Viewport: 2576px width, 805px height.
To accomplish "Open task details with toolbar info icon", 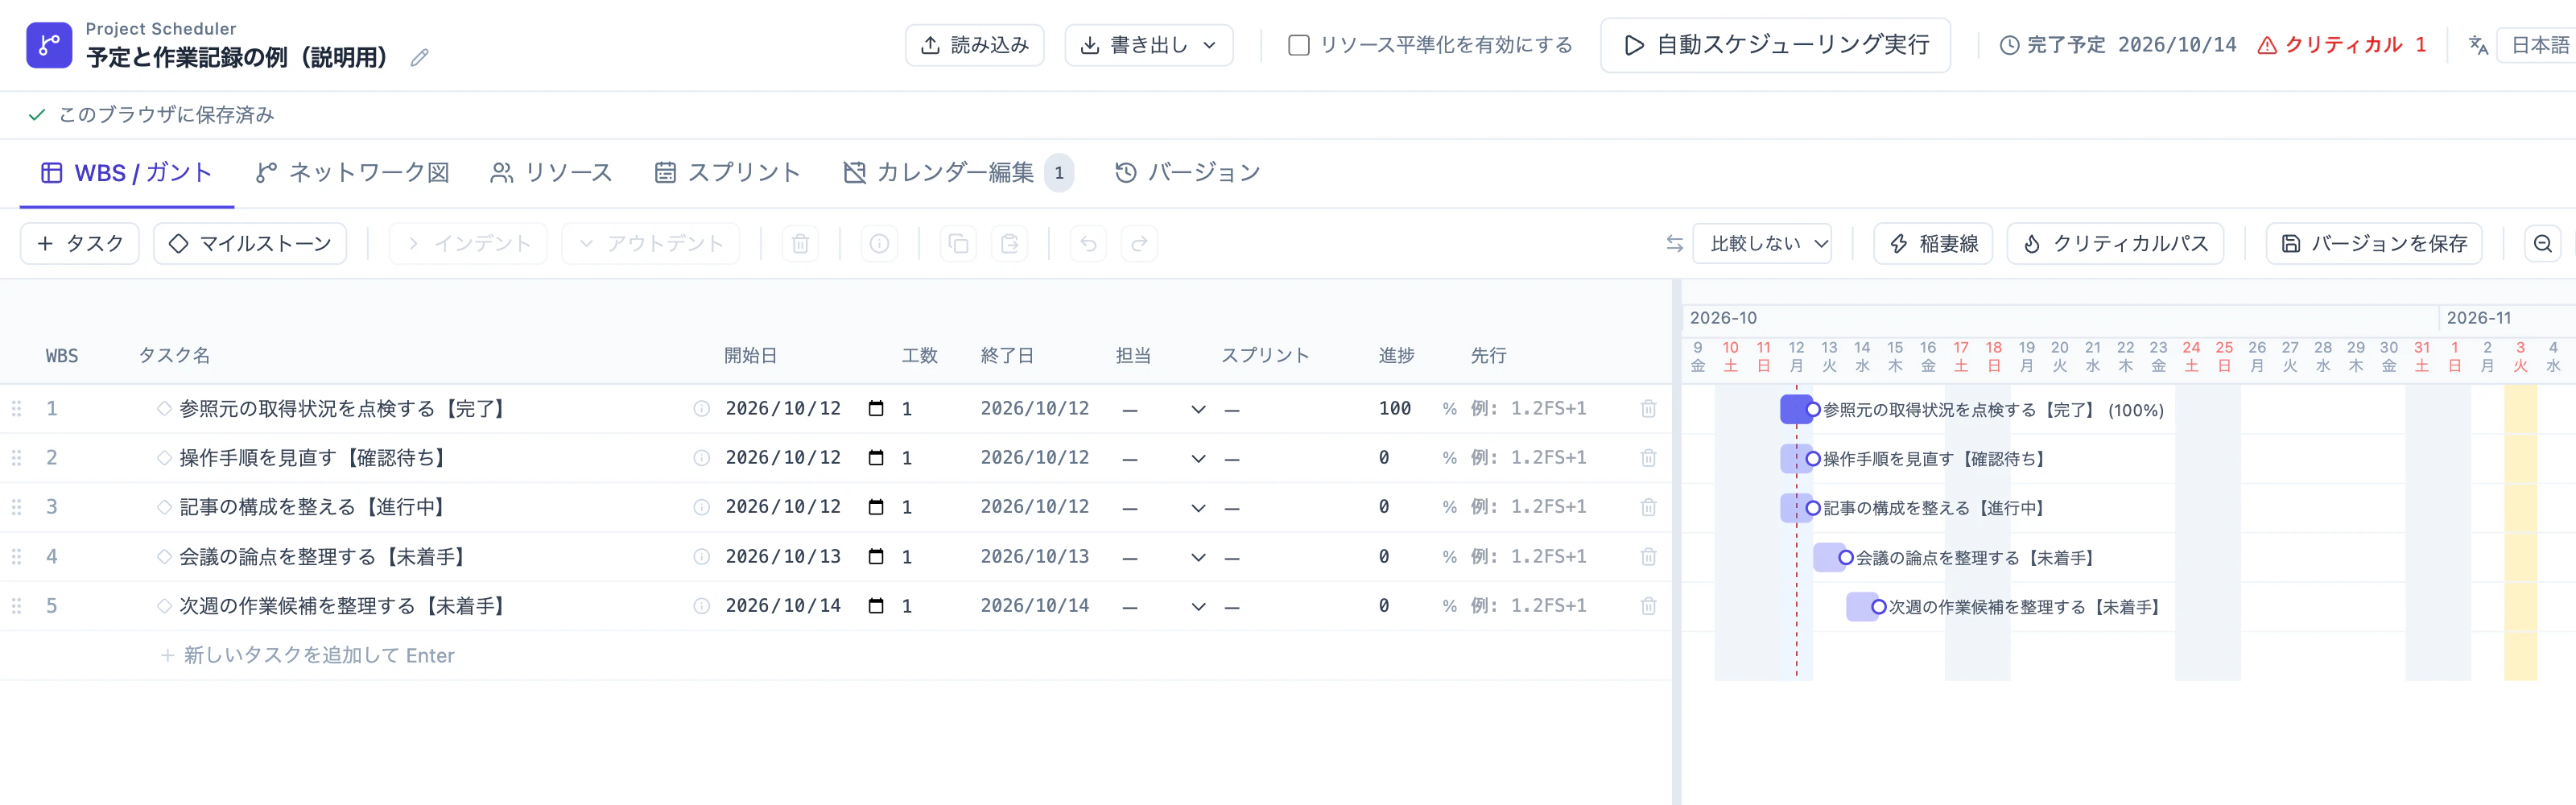I will pyautogui.click(x=879, y=244).
